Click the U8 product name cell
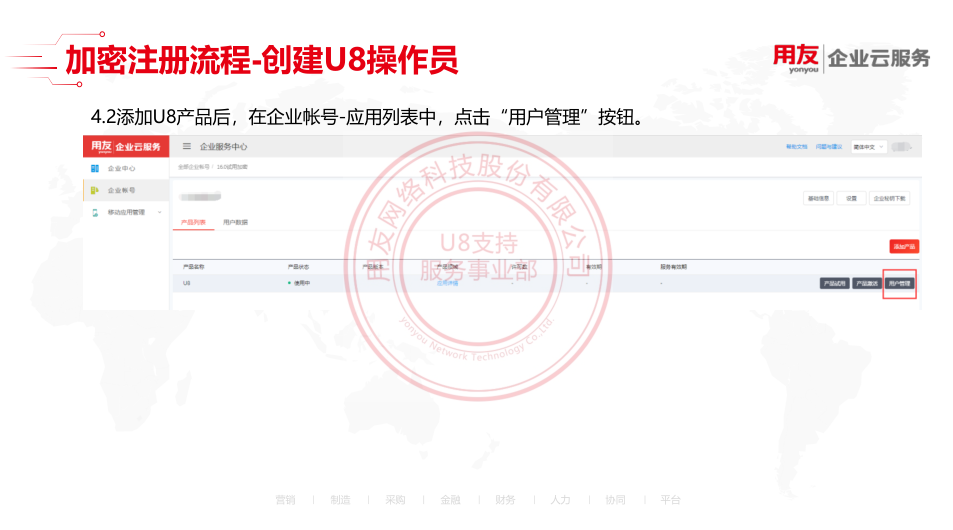Image resolution: width=953 pixels, height=530 pixels. (187, 283)
